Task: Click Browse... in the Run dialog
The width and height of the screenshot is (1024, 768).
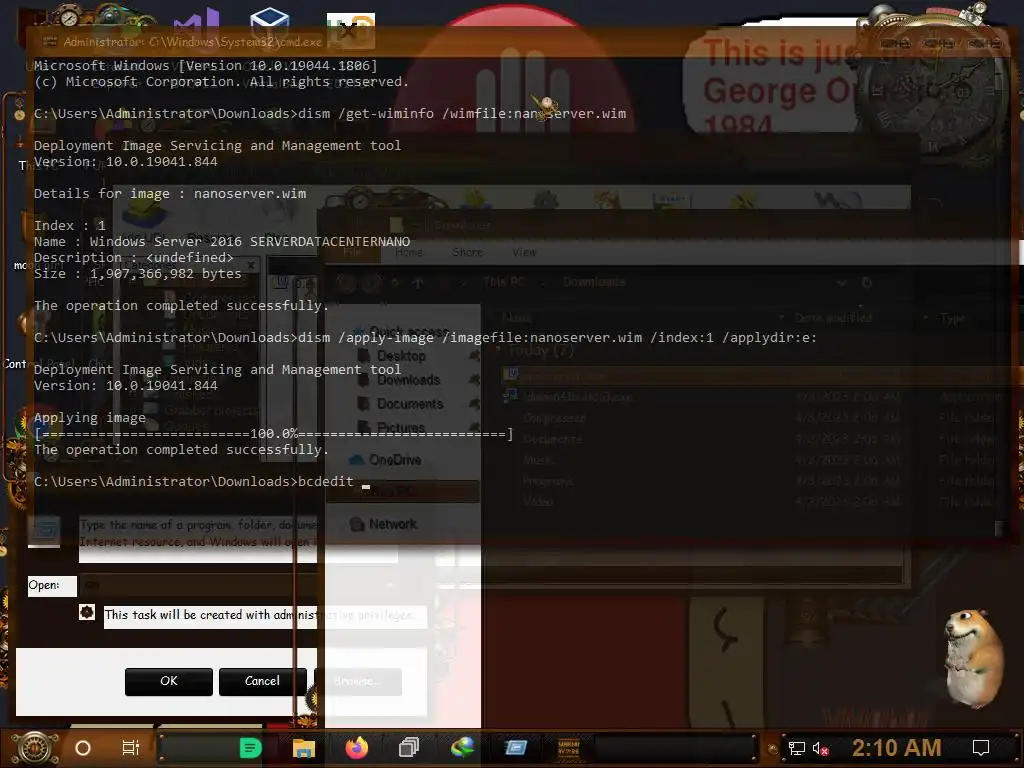Action: (357, 681)
